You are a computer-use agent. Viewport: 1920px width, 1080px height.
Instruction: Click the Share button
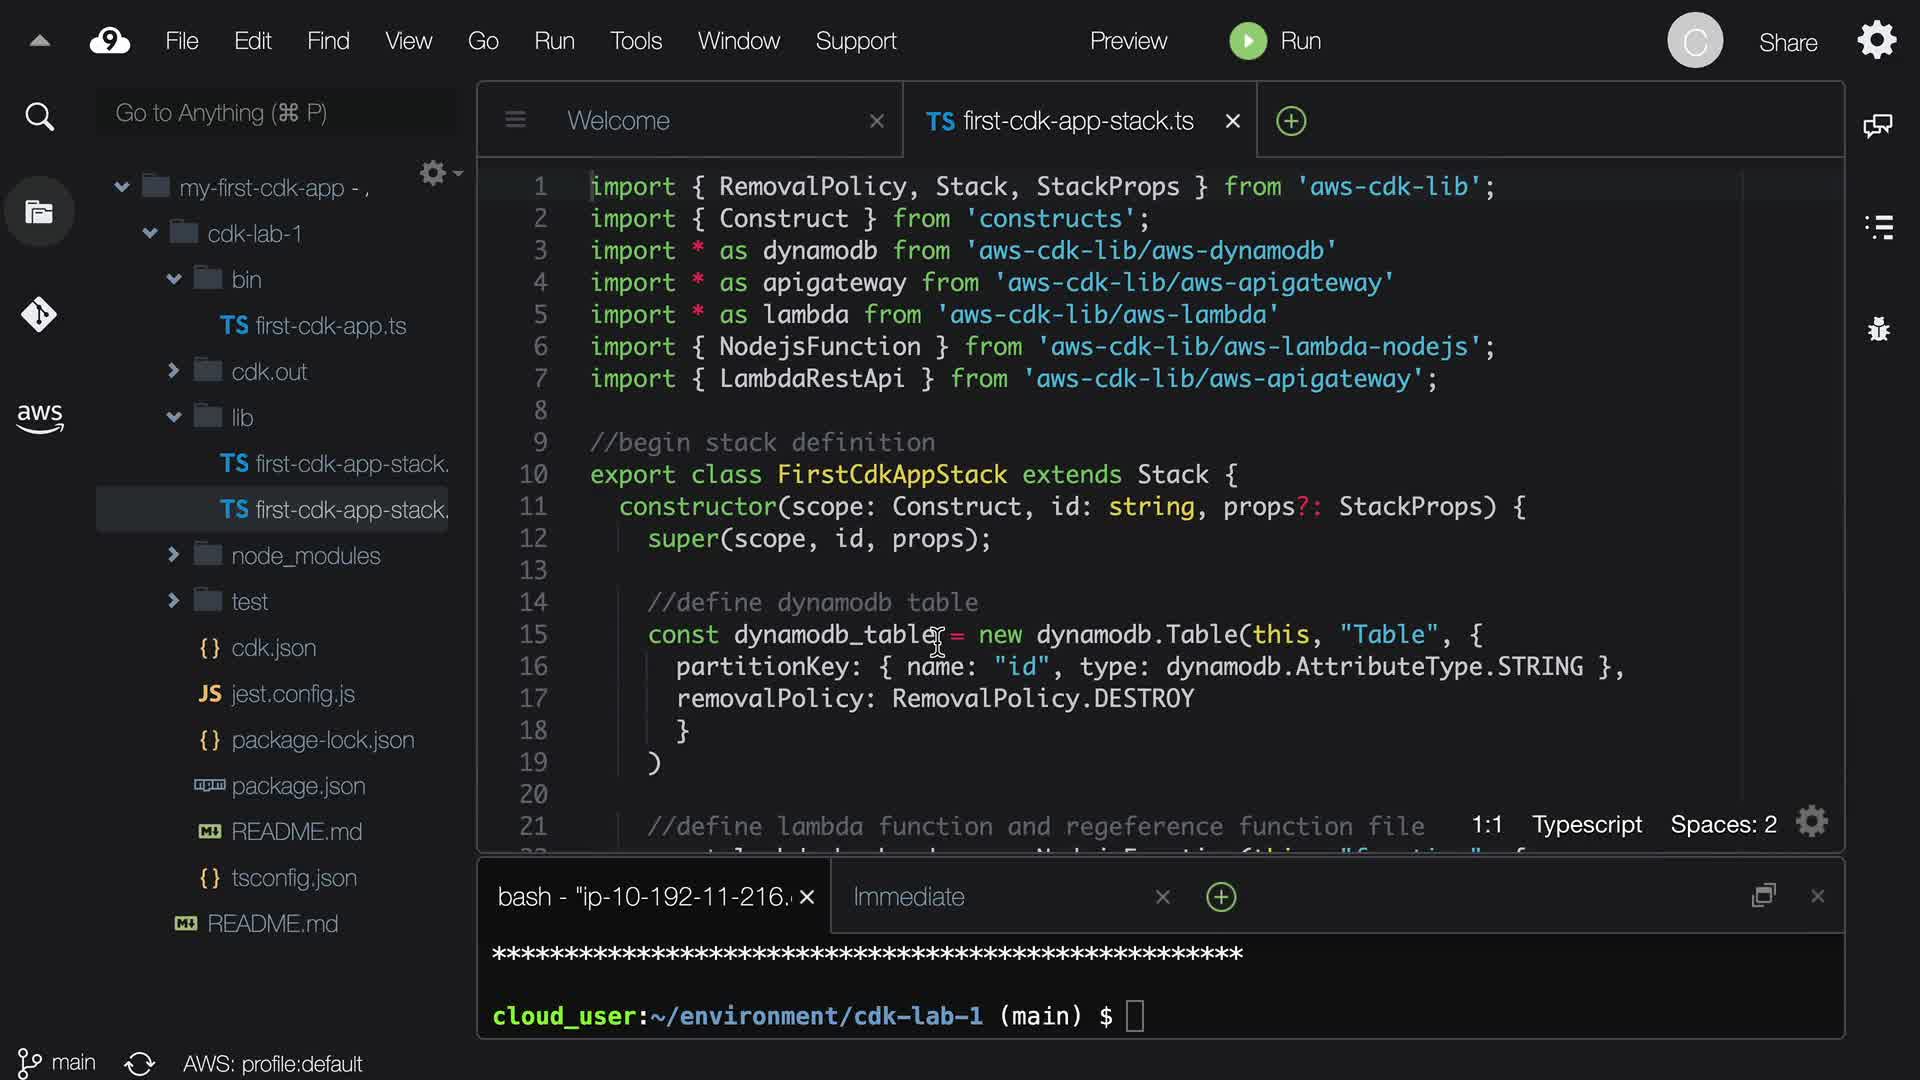pos(1787,43)
